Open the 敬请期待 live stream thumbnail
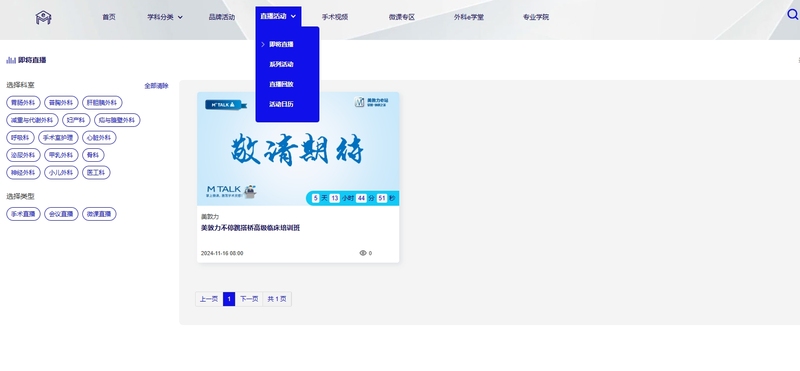Image resolution: width=800 pixels, height=371 pixels. [298, 149]
